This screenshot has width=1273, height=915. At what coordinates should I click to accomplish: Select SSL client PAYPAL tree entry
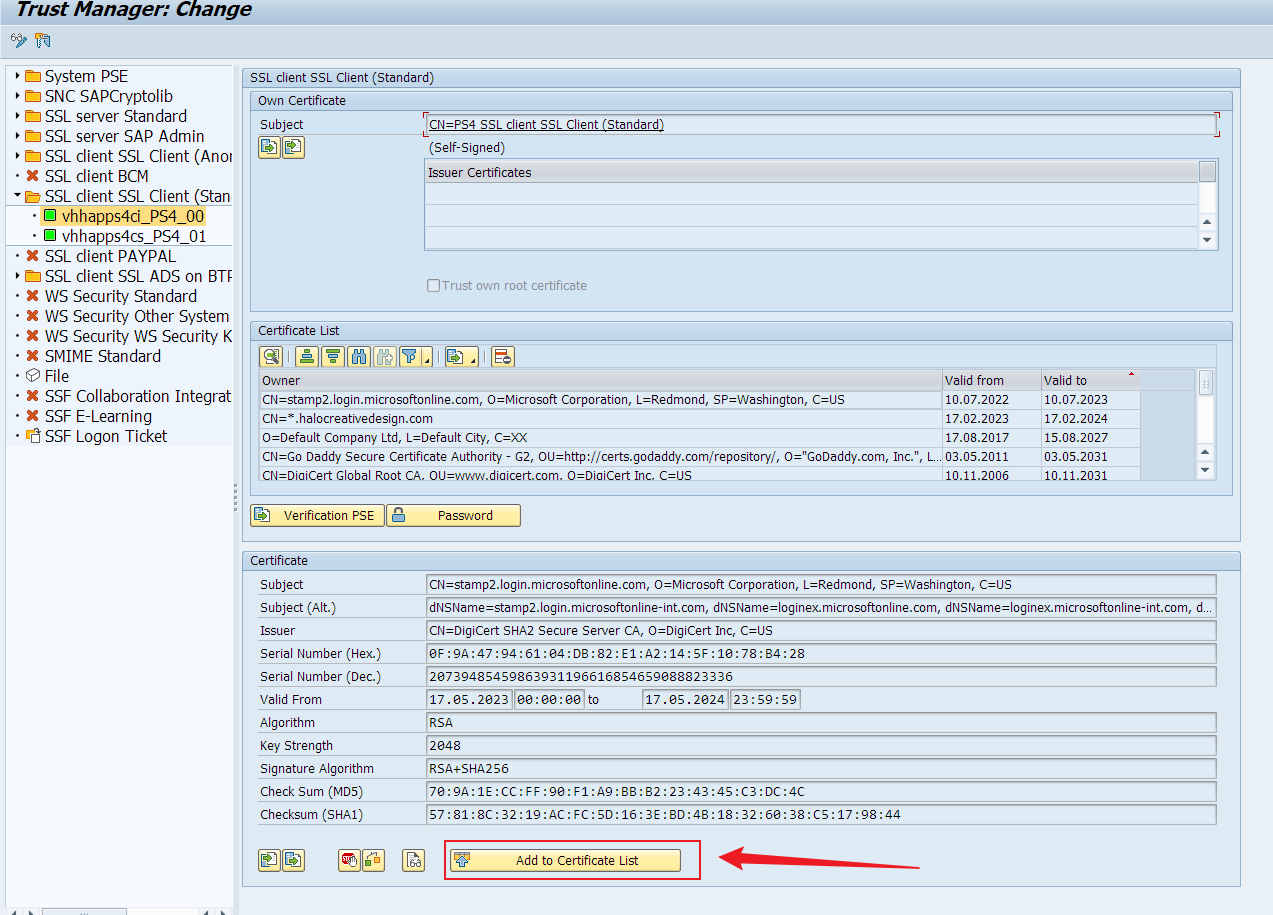pyautogui.click(x=110, y=256)
